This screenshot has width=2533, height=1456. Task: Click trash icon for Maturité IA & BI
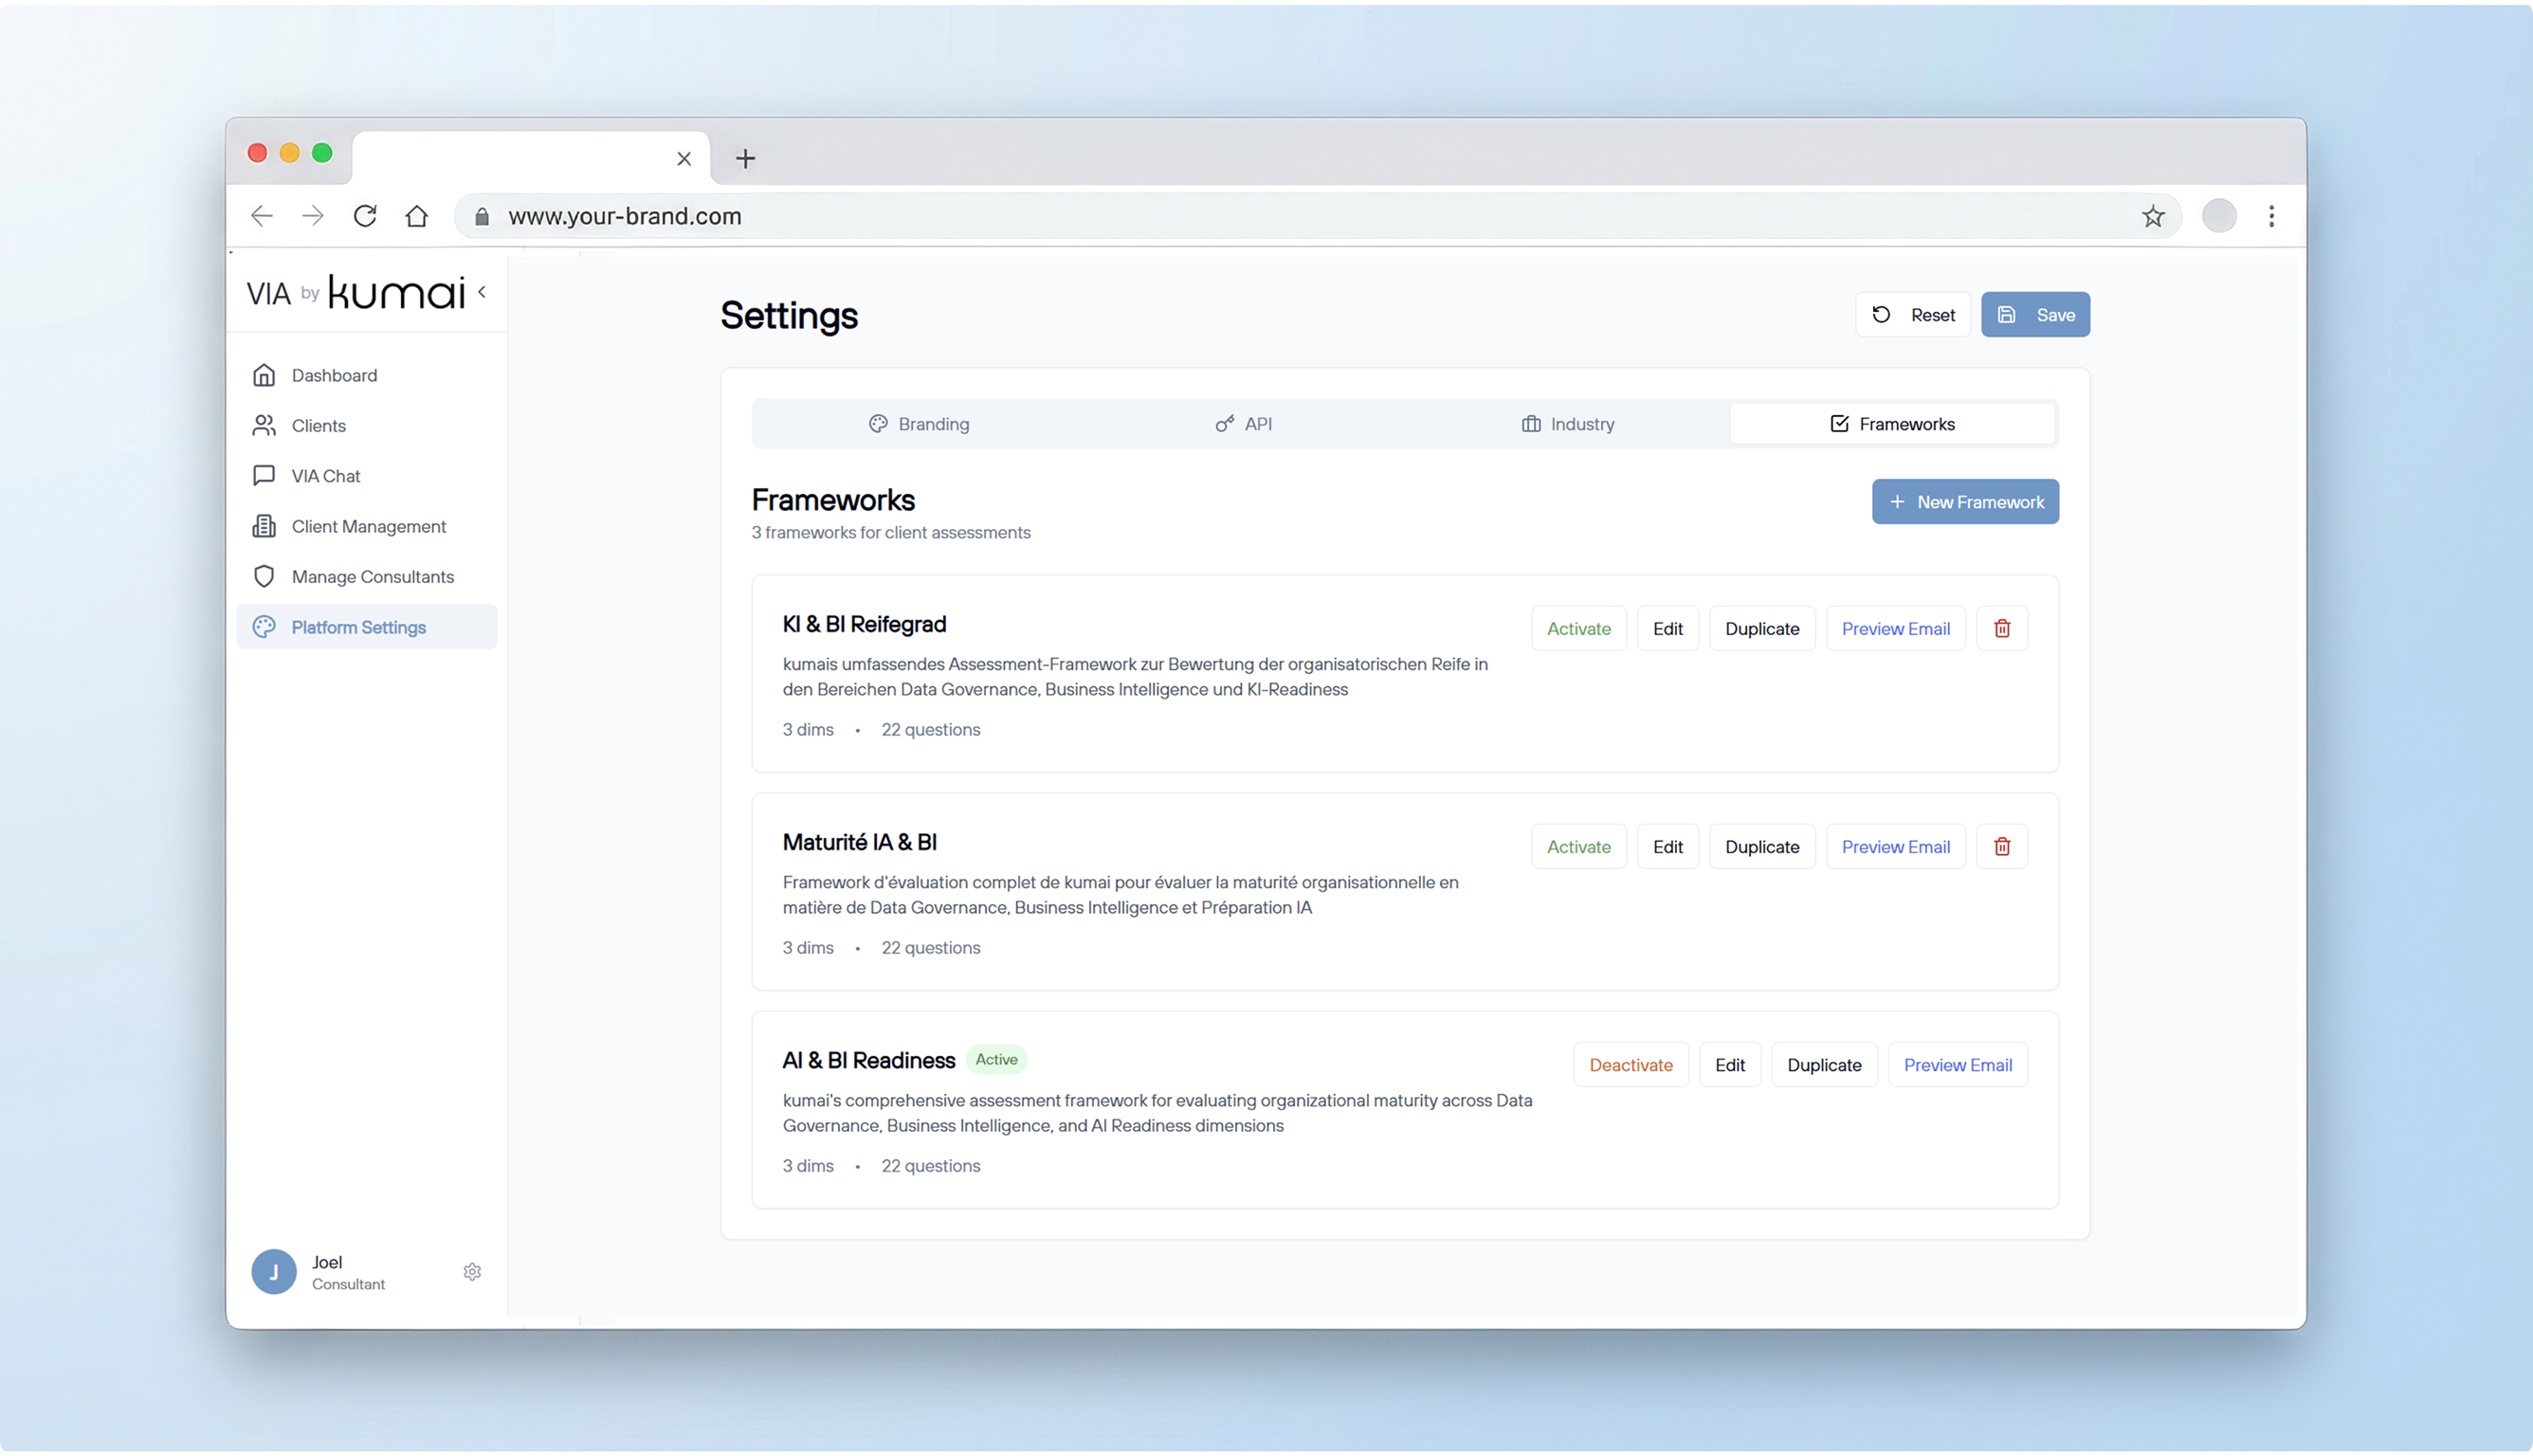pyautogui.click(x=2001, y=846)
